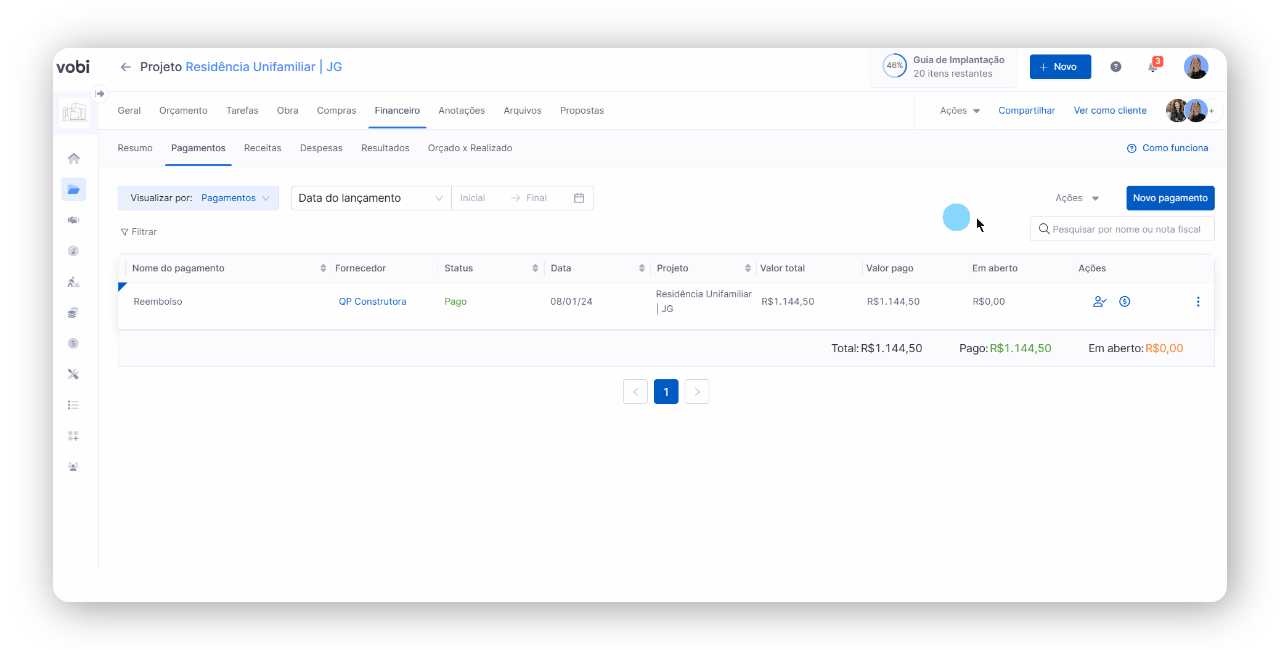Screen dimensions: 1280x650
Task: Open the calendar icon in date range
Action: coord(579,198)
